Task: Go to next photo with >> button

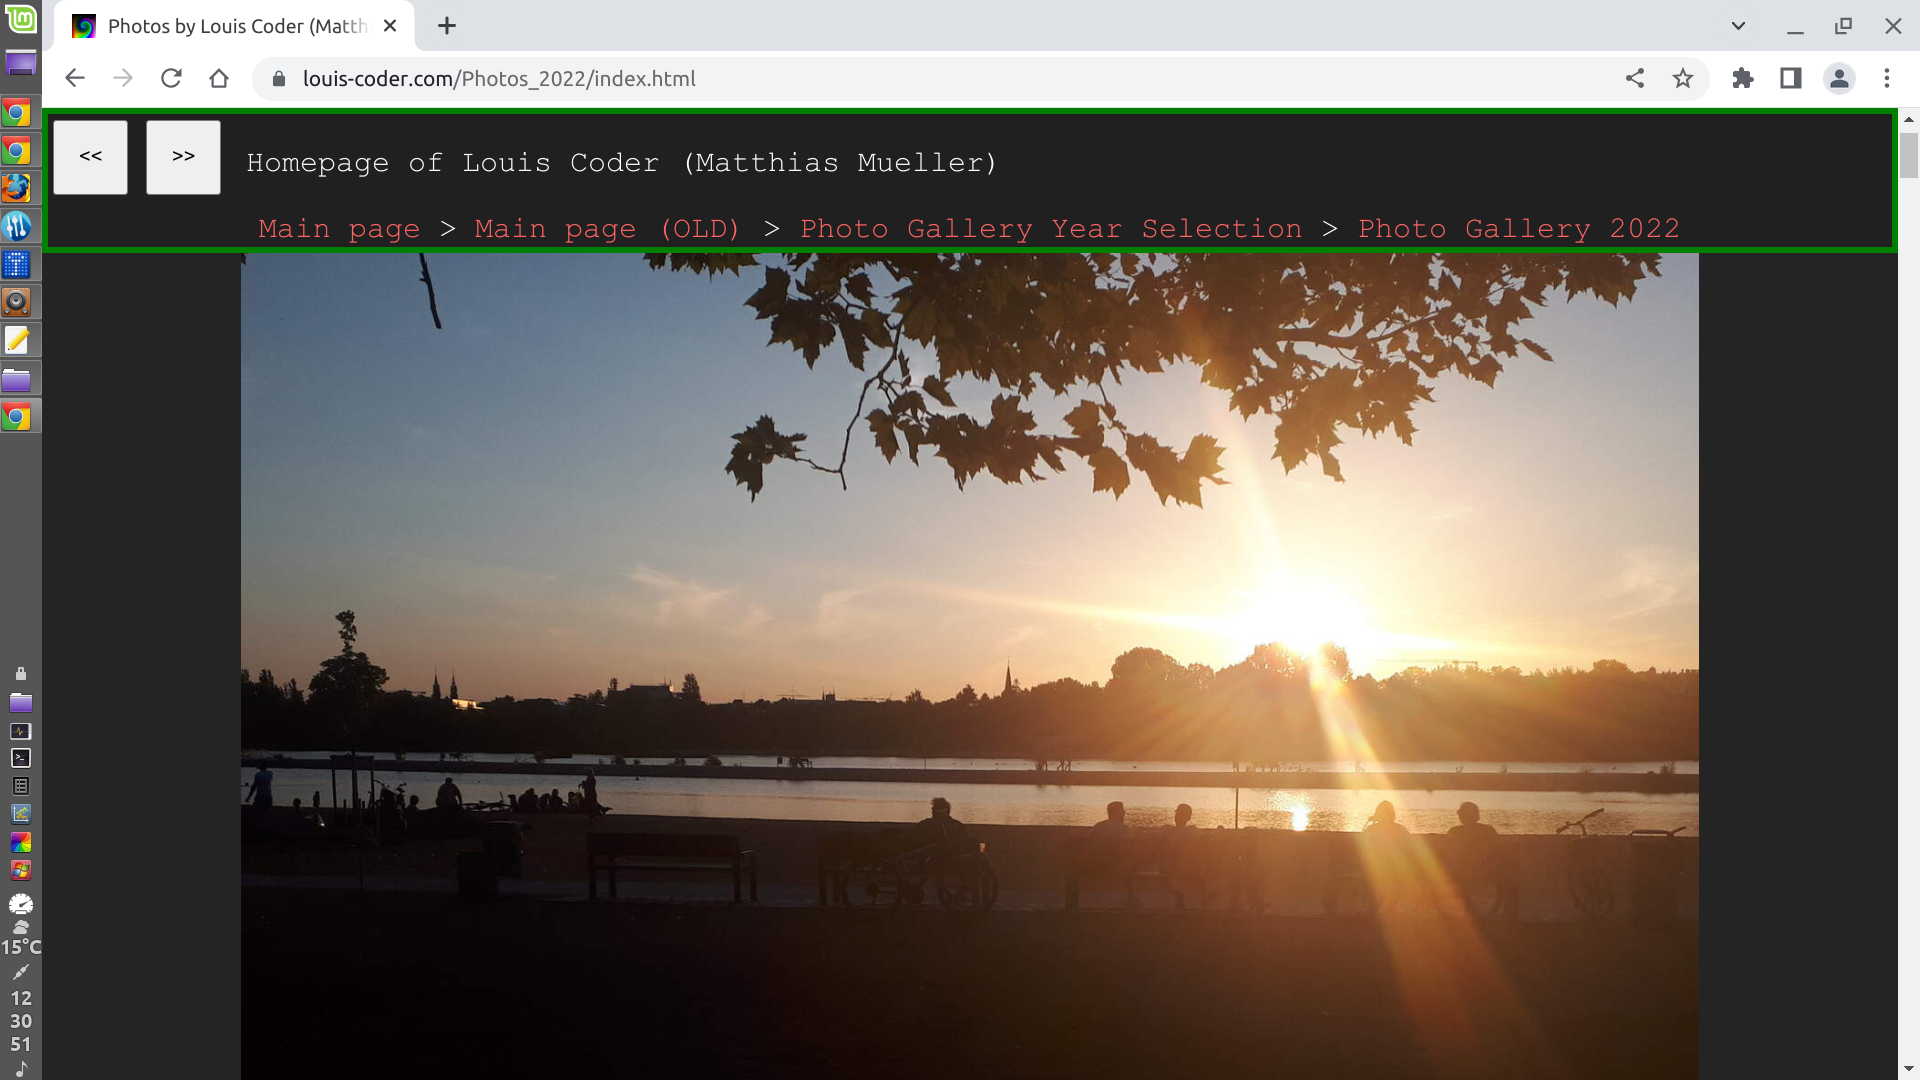Action: pyautogui.click(x=183, y=157)
